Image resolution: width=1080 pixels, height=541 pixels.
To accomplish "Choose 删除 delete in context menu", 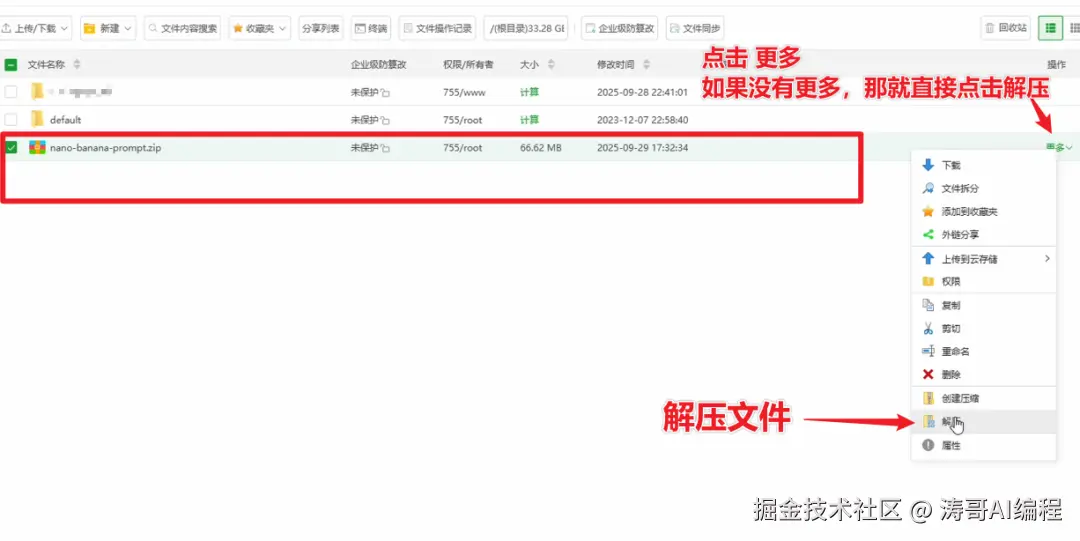I will click(984, 375).
